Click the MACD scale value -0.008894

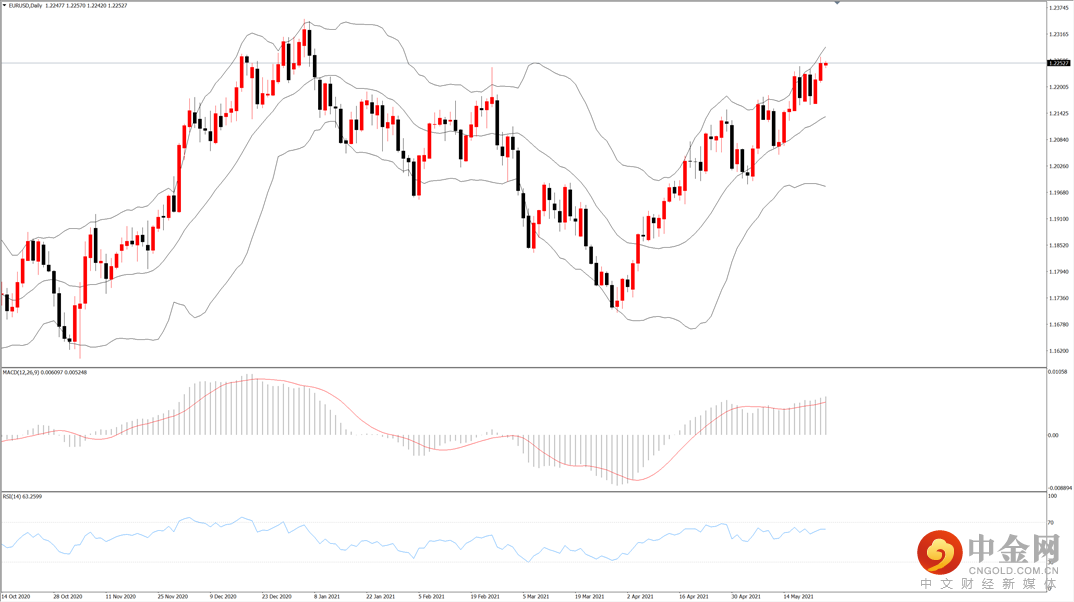1061,488
